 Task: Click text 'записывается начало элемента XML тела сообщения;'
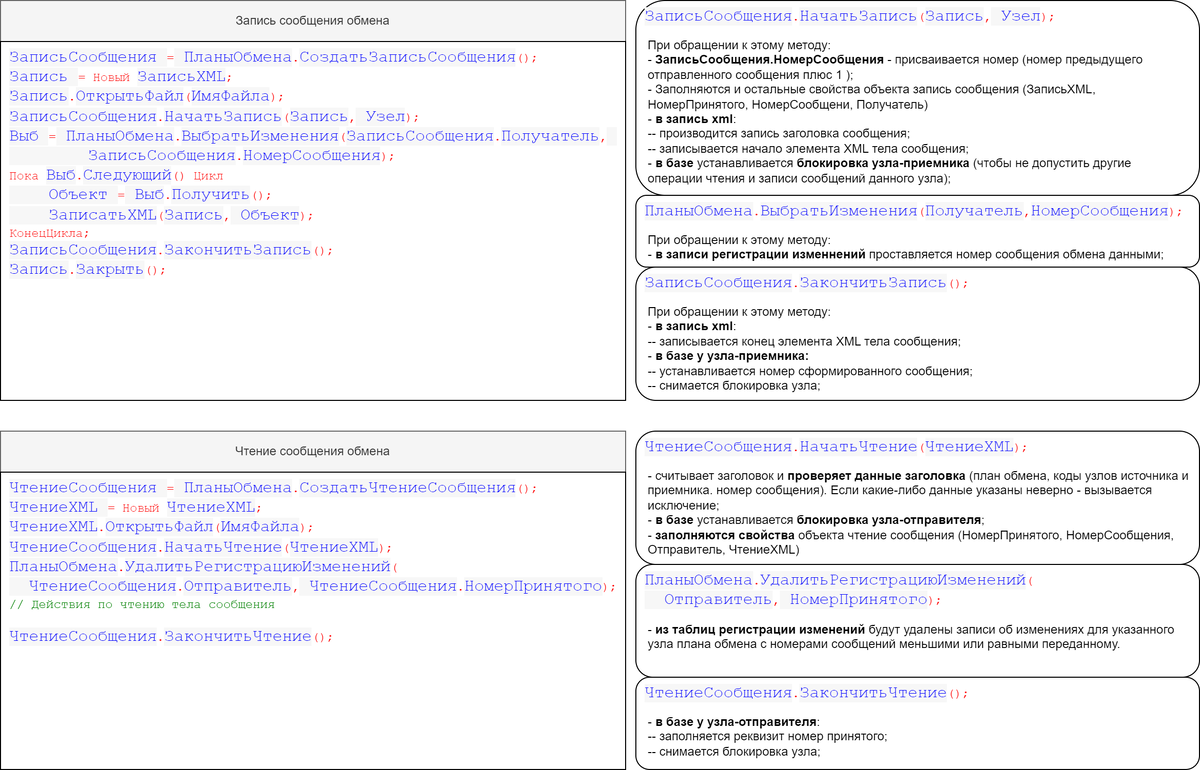(812, 148)
